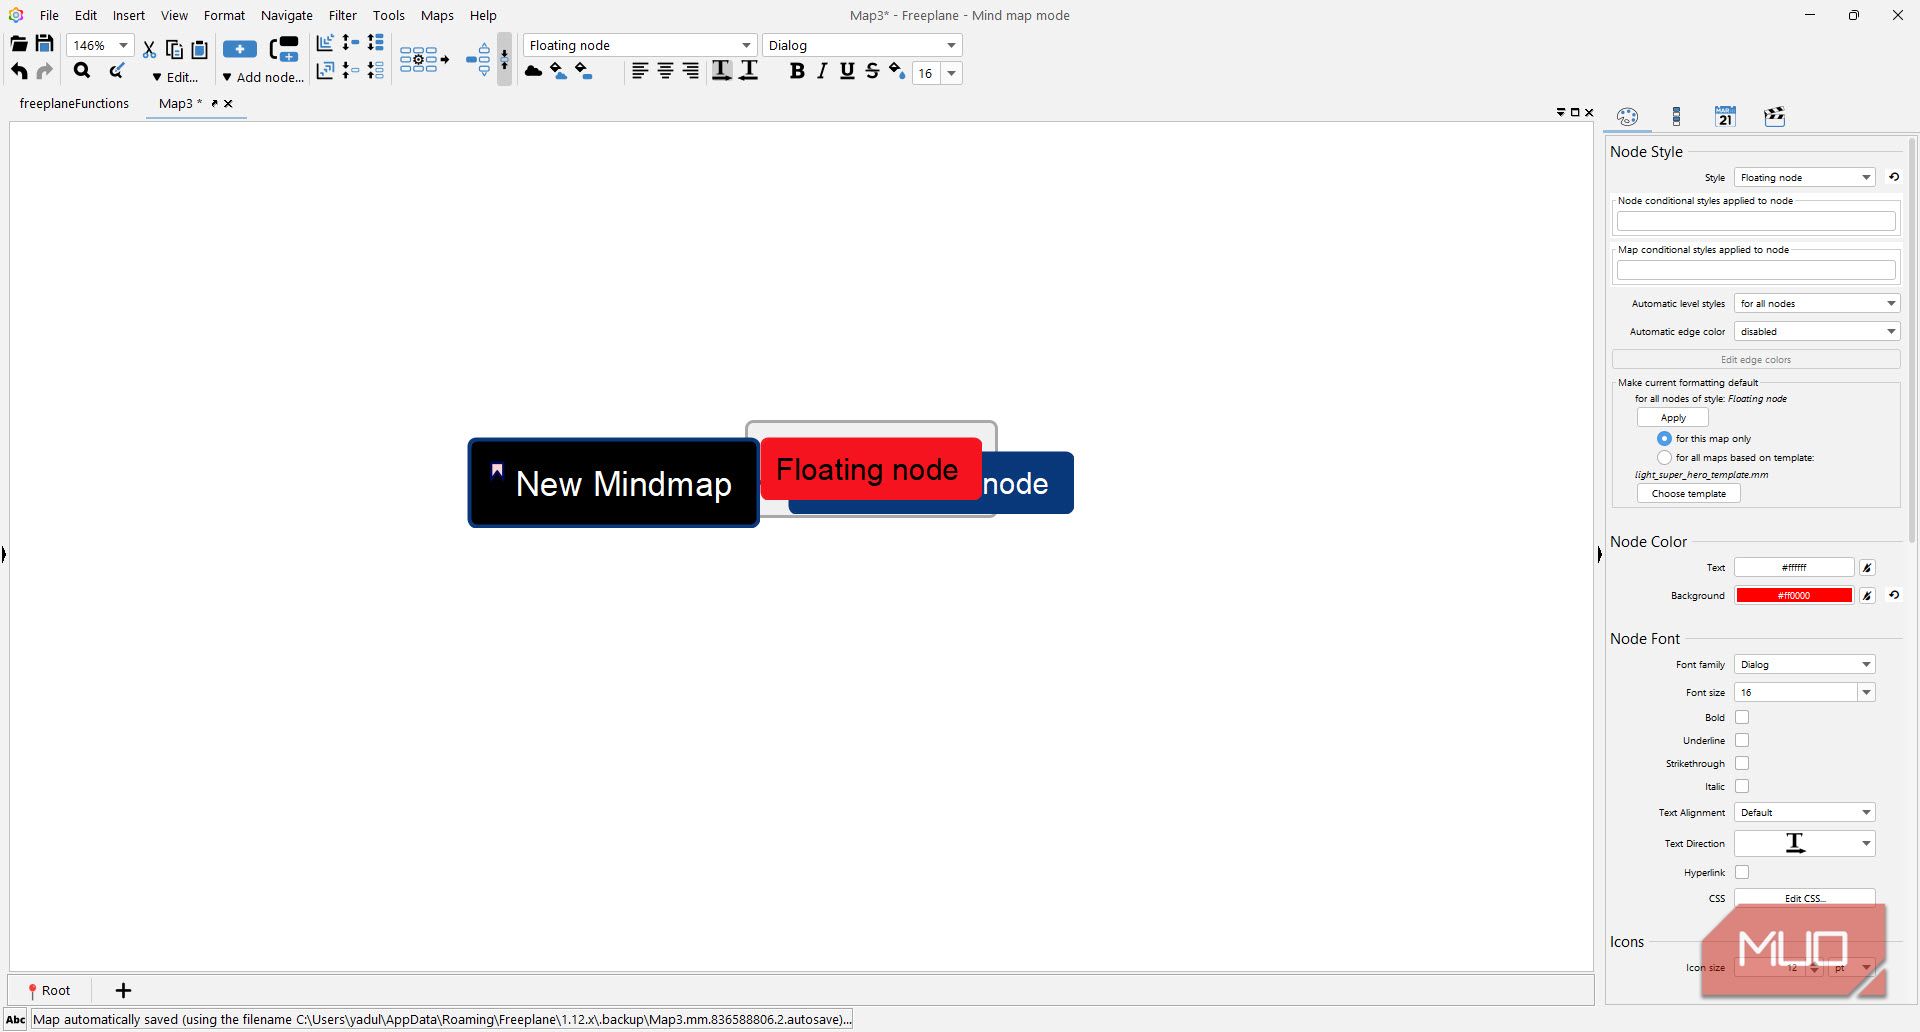This screenshot has width=1920, height=1032.
Task: Add a summary node using the bracket icon
Action: (x=285, y=49)
